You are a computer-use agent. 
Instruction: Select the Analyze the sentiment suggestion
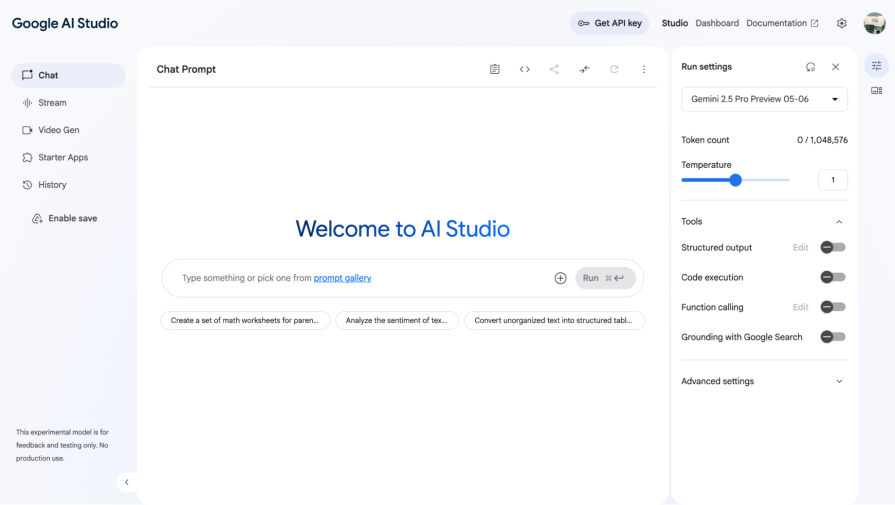(397, 321)
